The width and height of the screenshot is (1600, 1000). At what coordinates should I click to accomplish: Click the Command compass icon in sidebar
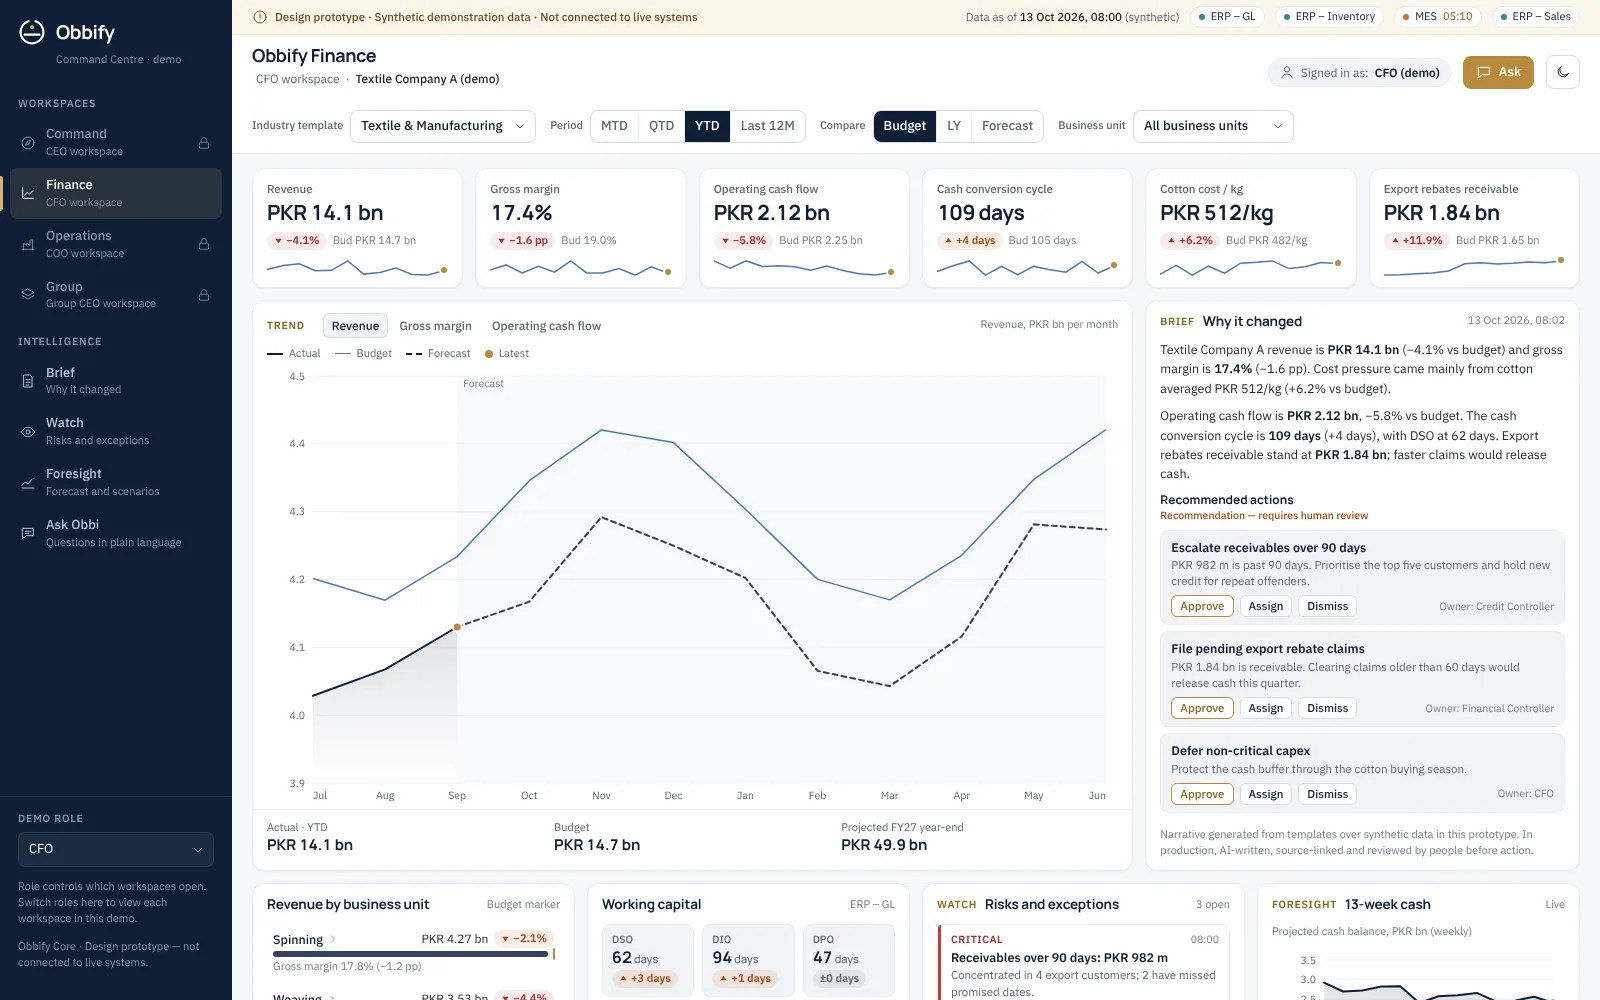tap(28, 143)
